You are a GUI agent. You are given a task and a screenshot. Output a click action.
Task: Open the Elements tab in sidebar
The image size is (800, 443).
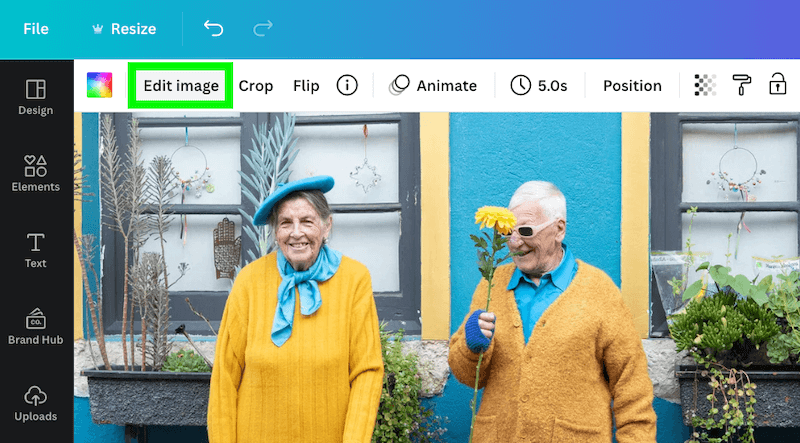click(36, 174)
